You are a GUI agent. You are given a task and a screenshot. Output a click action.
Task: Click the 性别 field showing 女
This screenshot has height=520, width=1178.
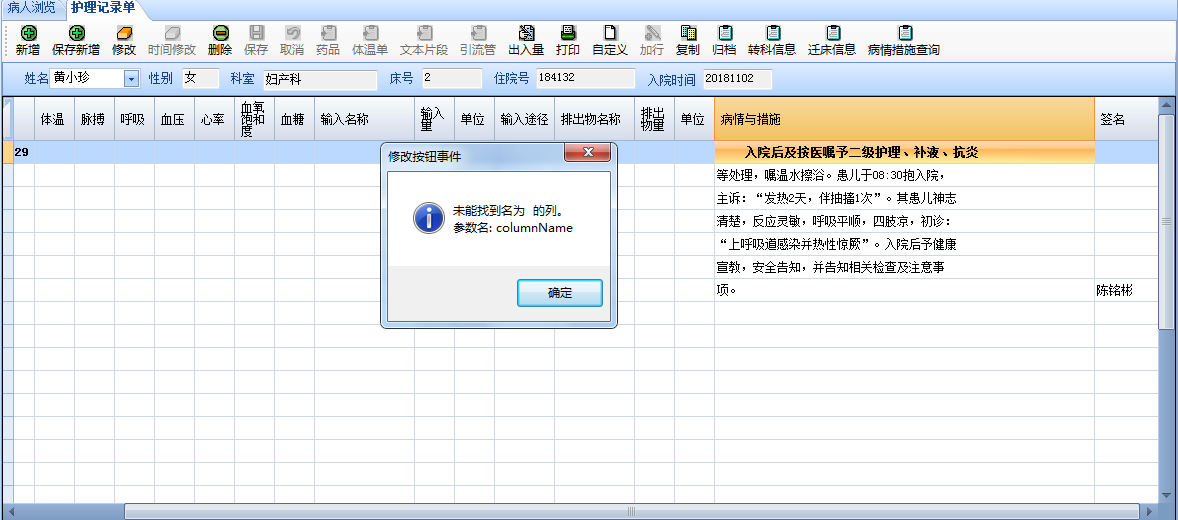click(201, 79)
